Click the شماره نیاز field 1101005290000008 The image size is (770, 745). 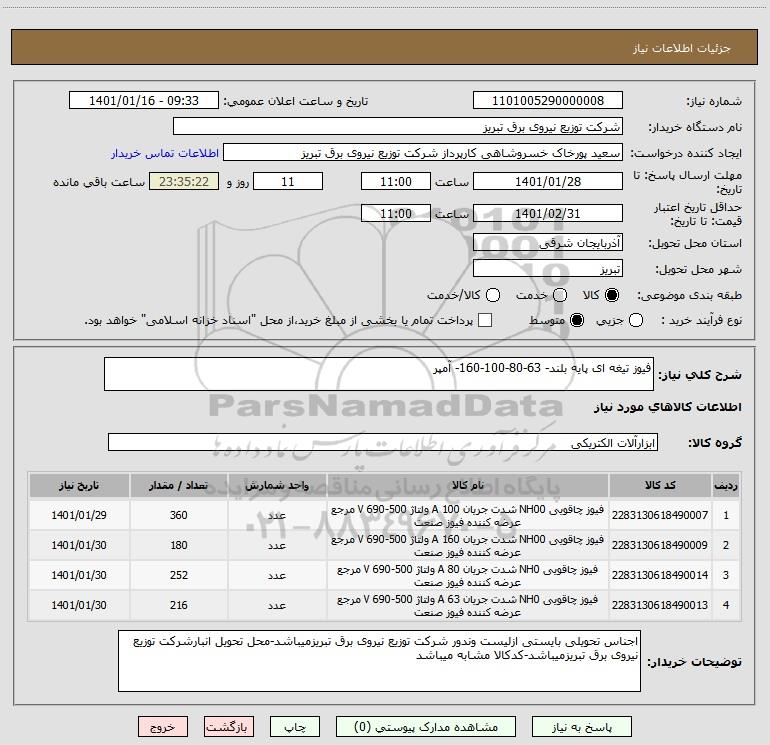coord(548,101)
